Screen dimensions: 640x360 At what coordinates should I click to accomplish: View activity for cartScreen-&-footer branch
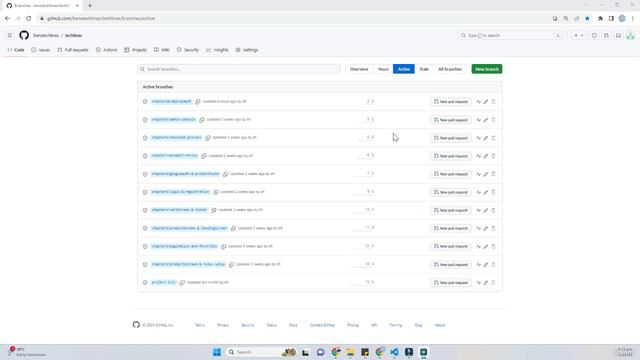click(x=478, y=210)
